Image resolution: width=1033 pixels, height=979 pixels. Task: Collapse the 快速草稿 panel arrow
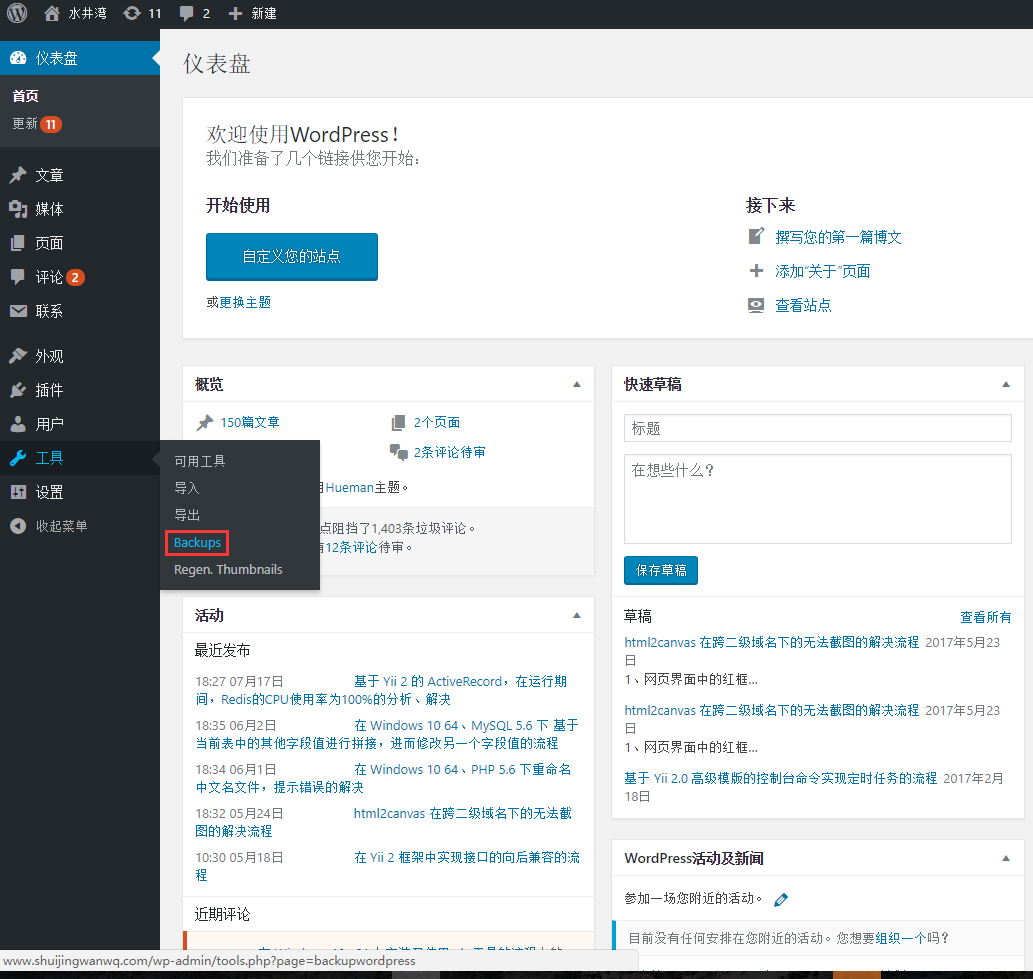[1005, 384]
